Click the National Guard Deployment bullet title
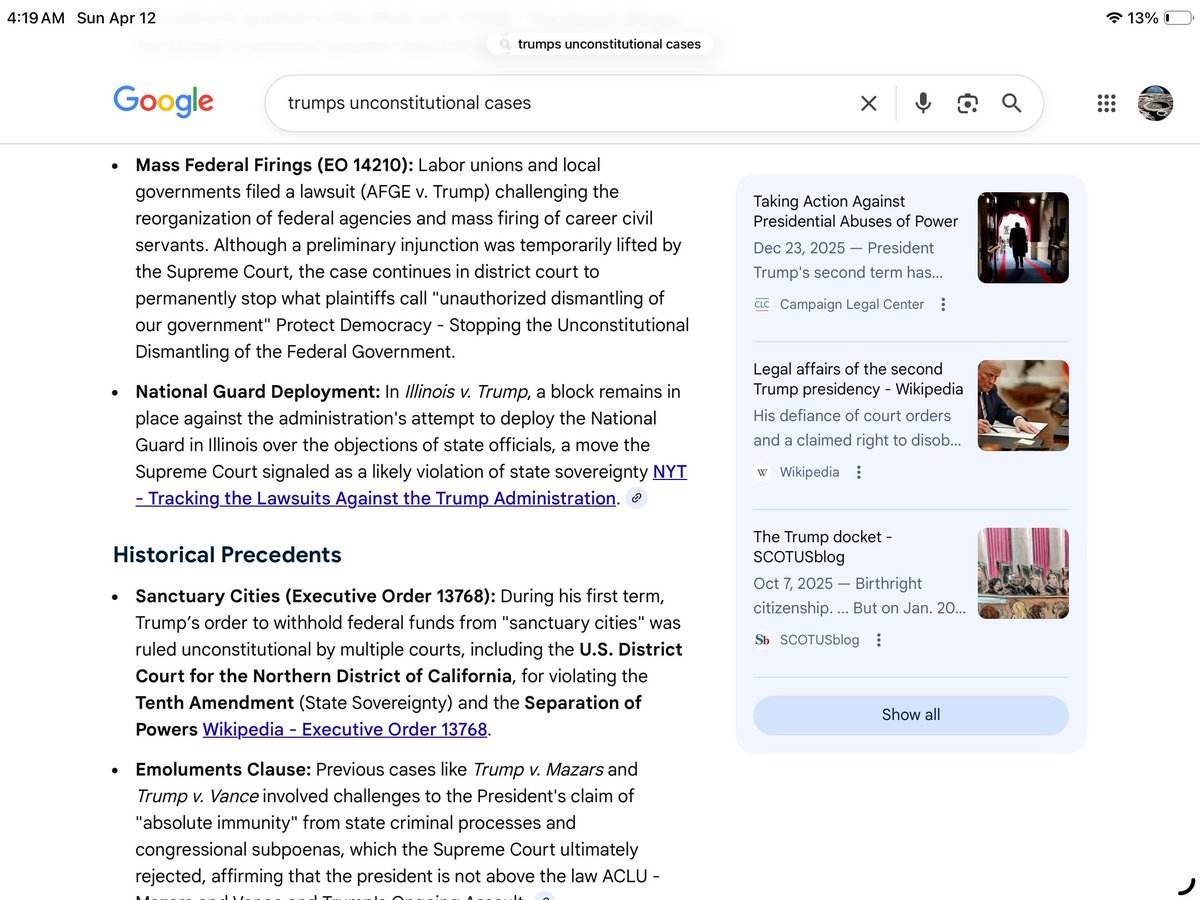 [x=258, y=392]
